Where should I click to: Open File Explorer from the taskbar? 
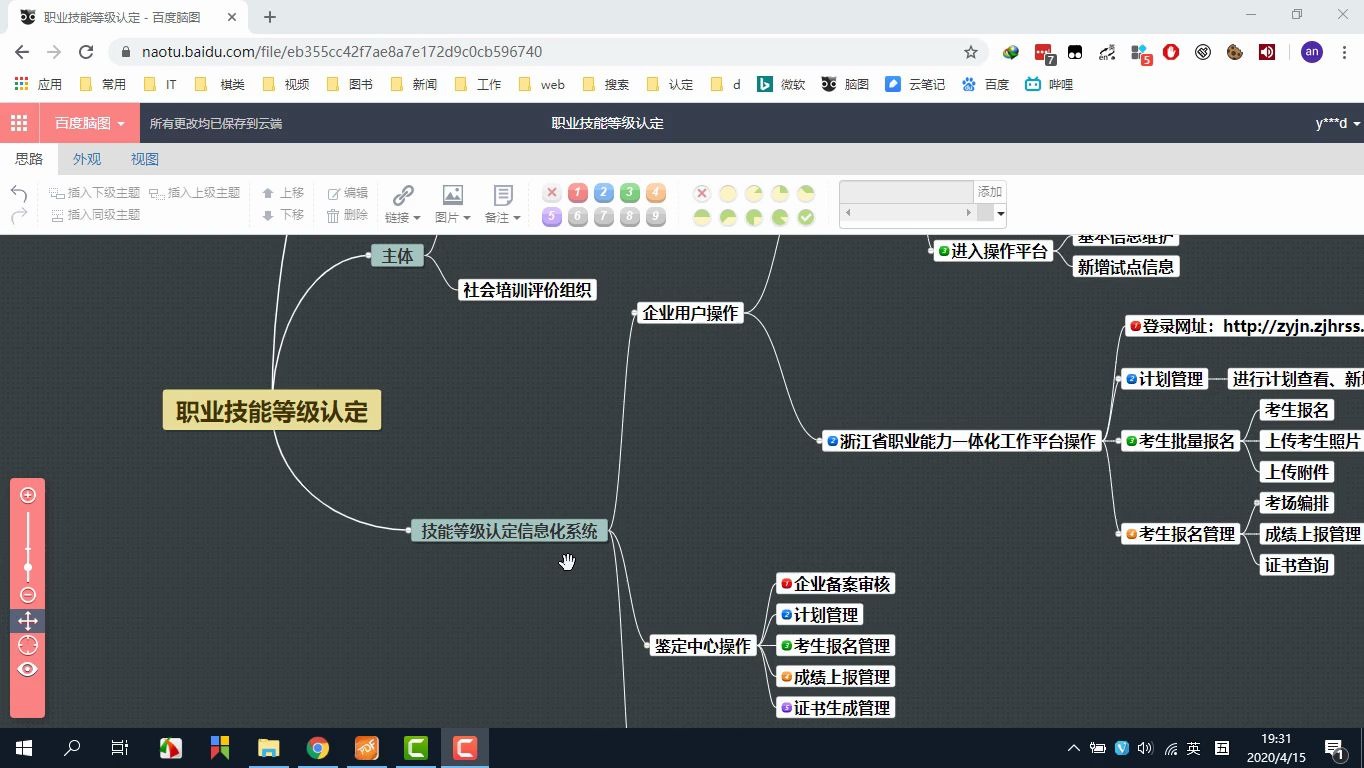(x=269, y=748)
